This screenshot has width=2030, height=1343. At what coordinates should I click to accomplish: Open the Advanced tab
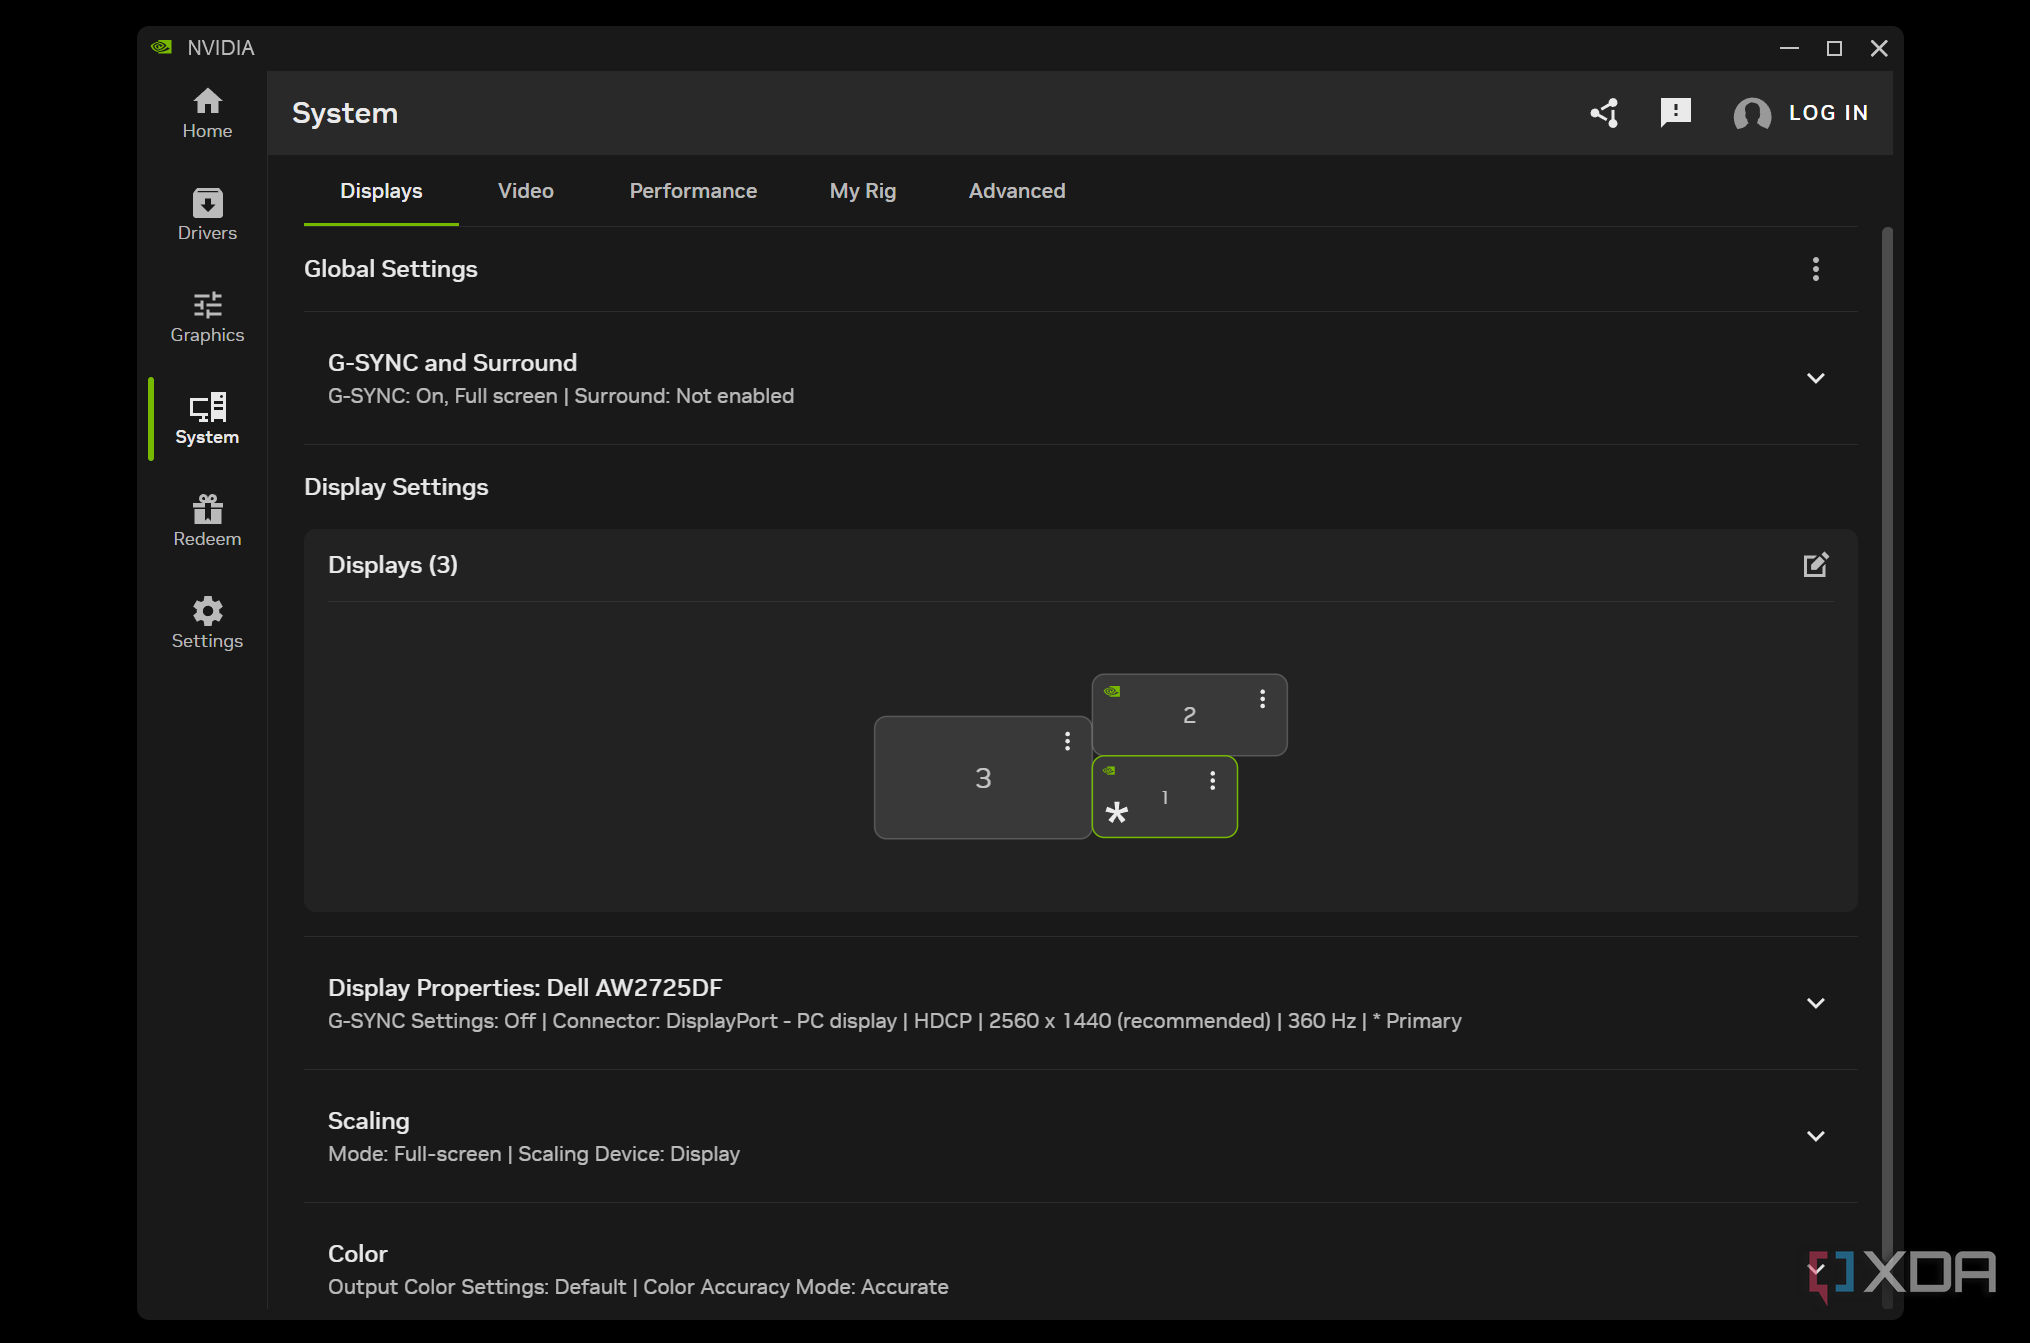[1017, 191]
